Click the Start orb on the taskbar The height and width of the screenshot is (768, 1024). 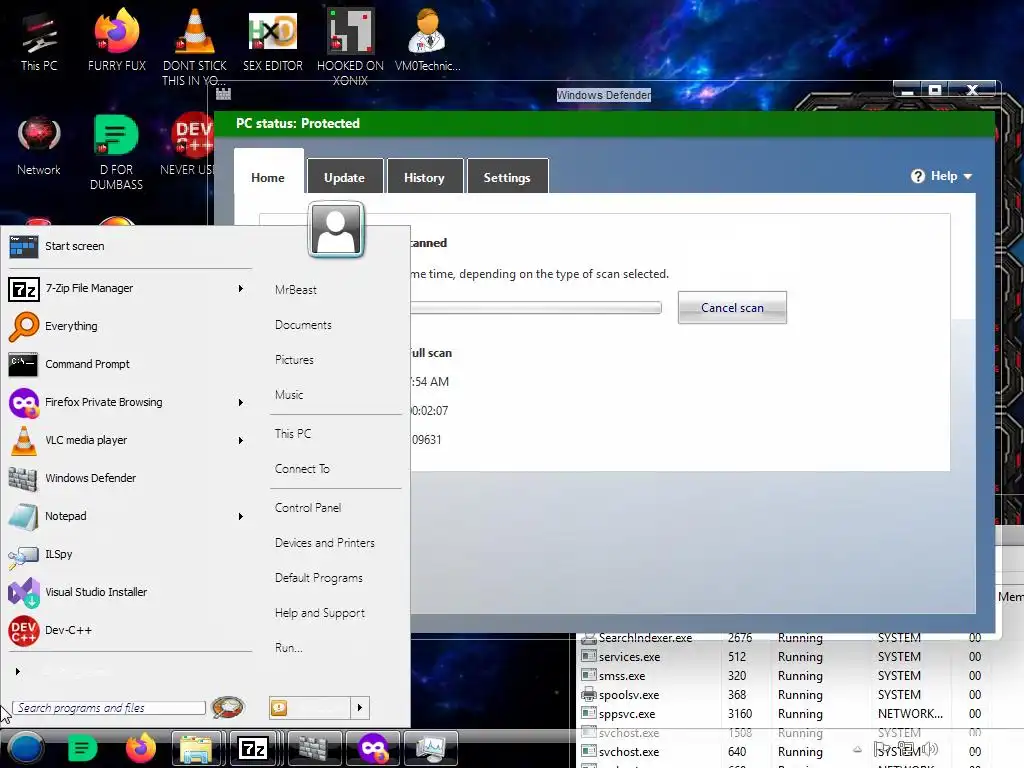[x=26, y=748]
